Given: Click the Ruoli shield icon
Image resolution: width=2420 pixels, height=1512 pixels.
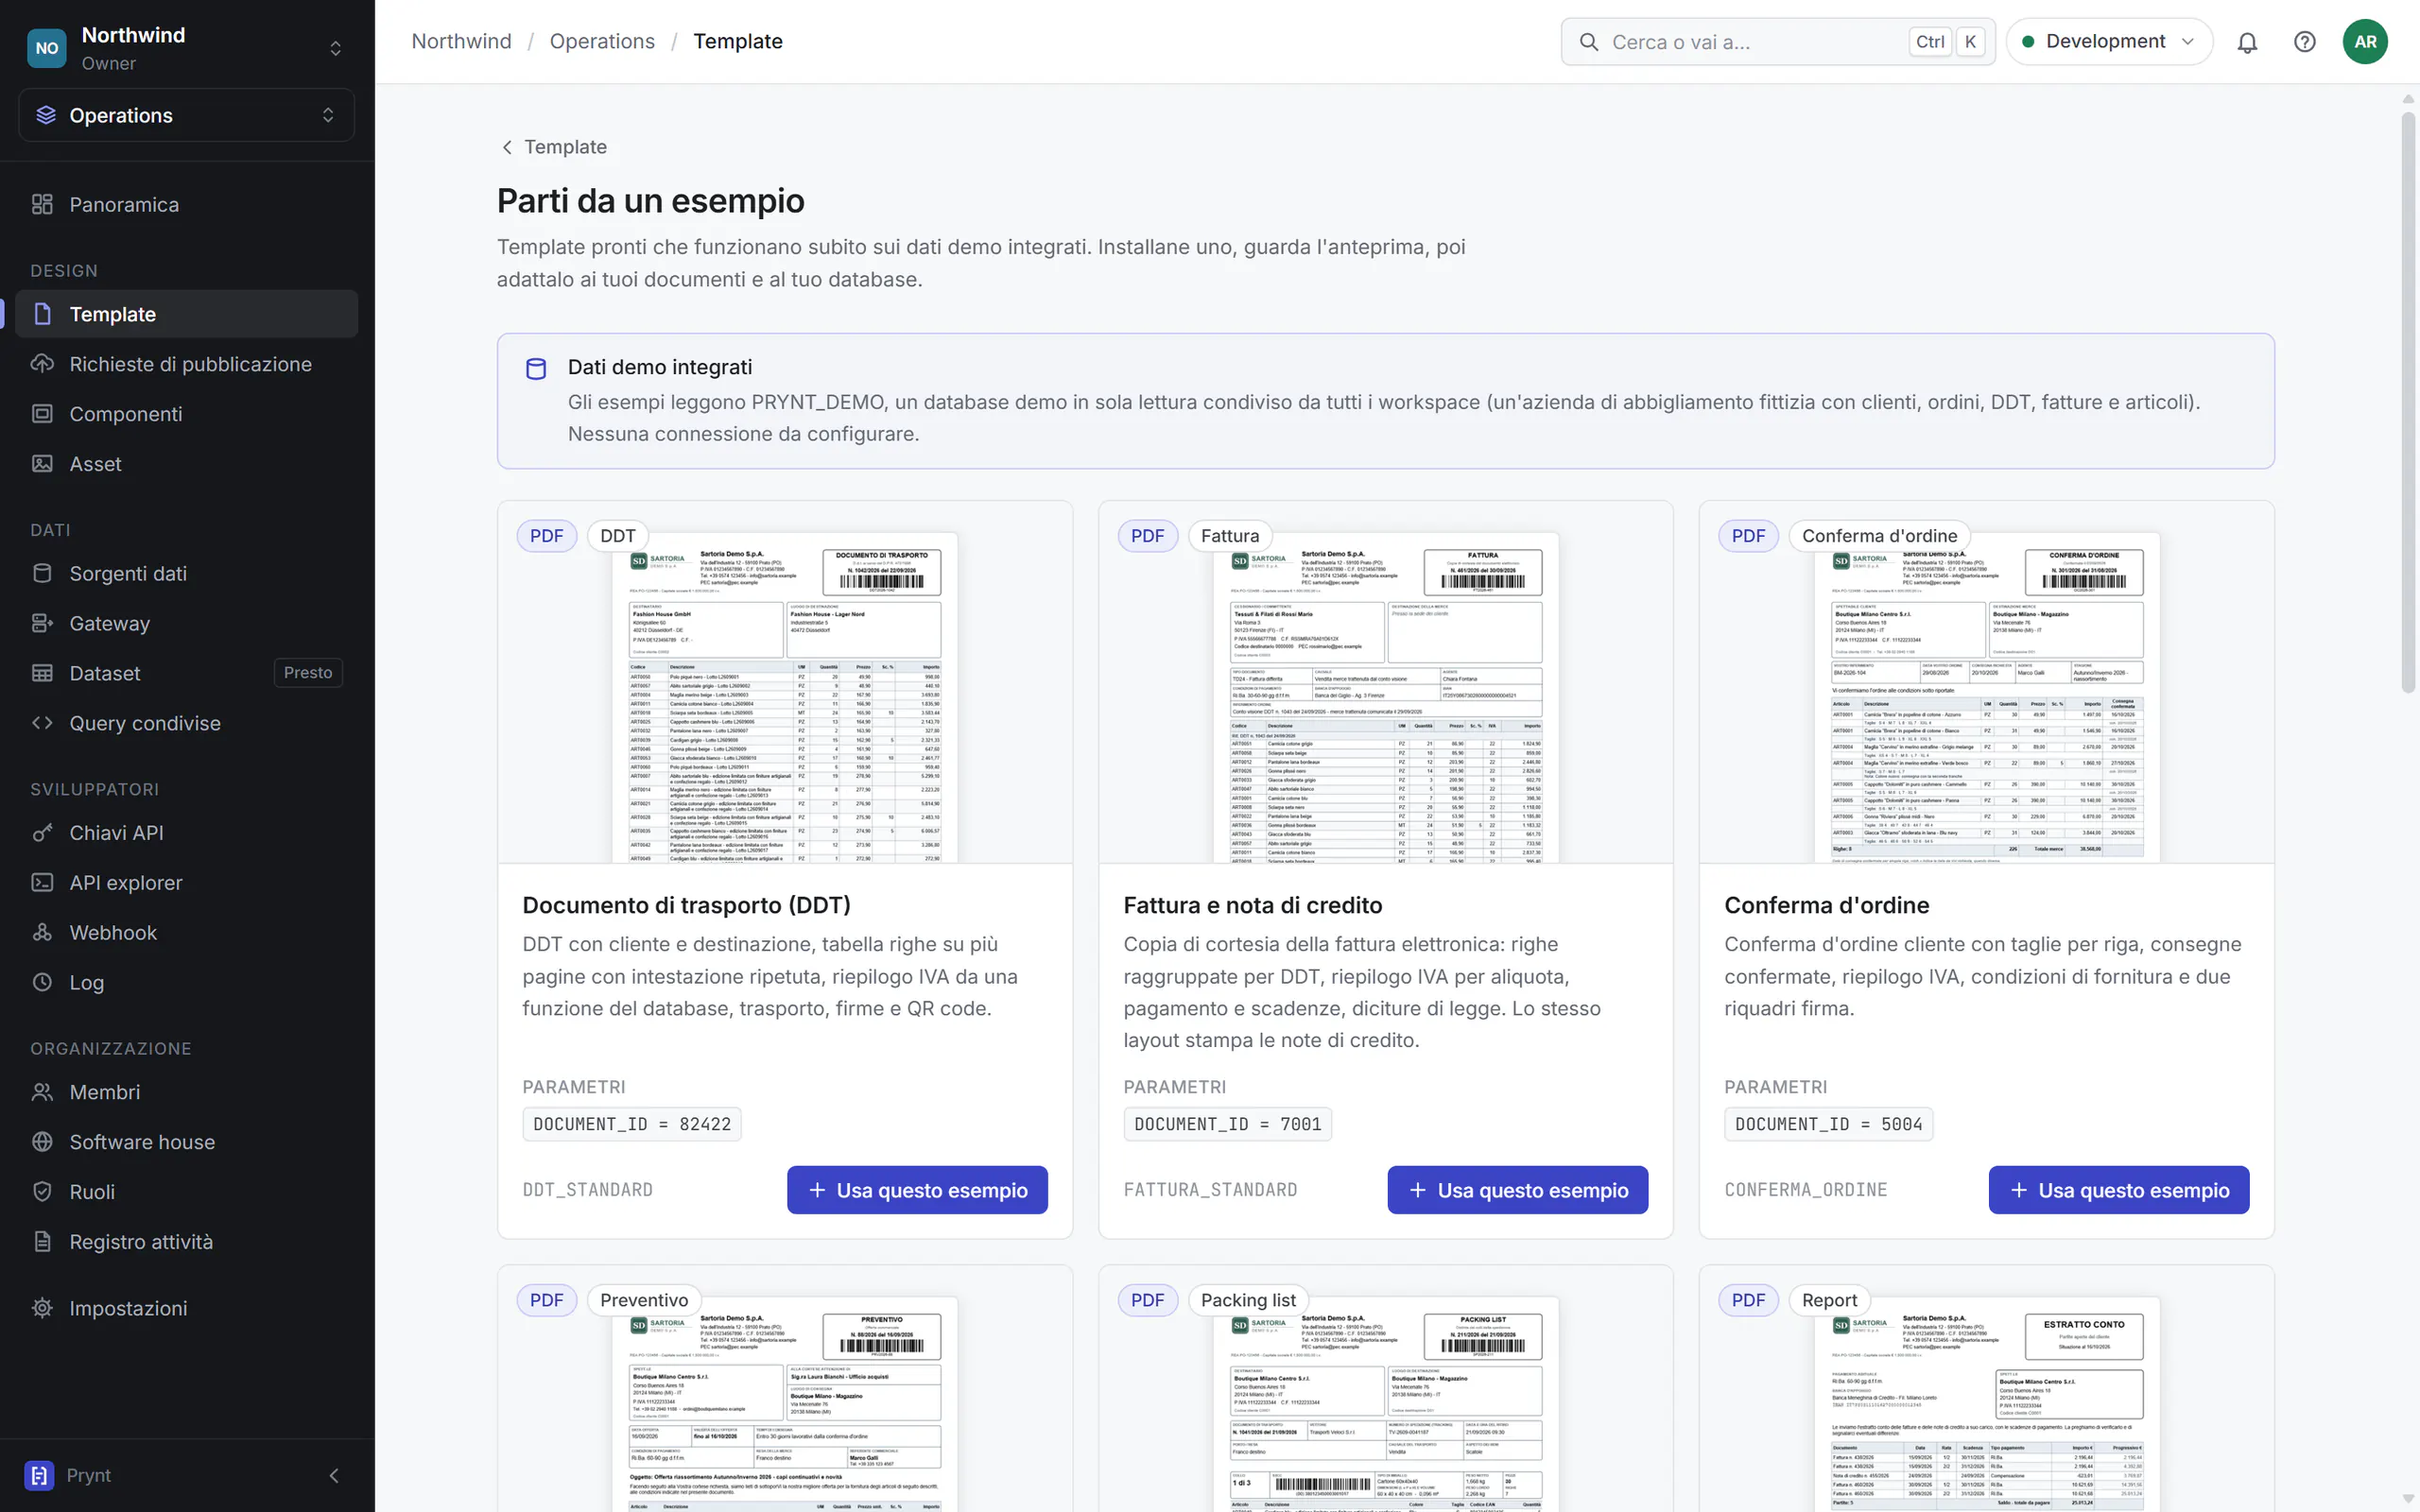Looking at the screenshot, I should 42,1192.
